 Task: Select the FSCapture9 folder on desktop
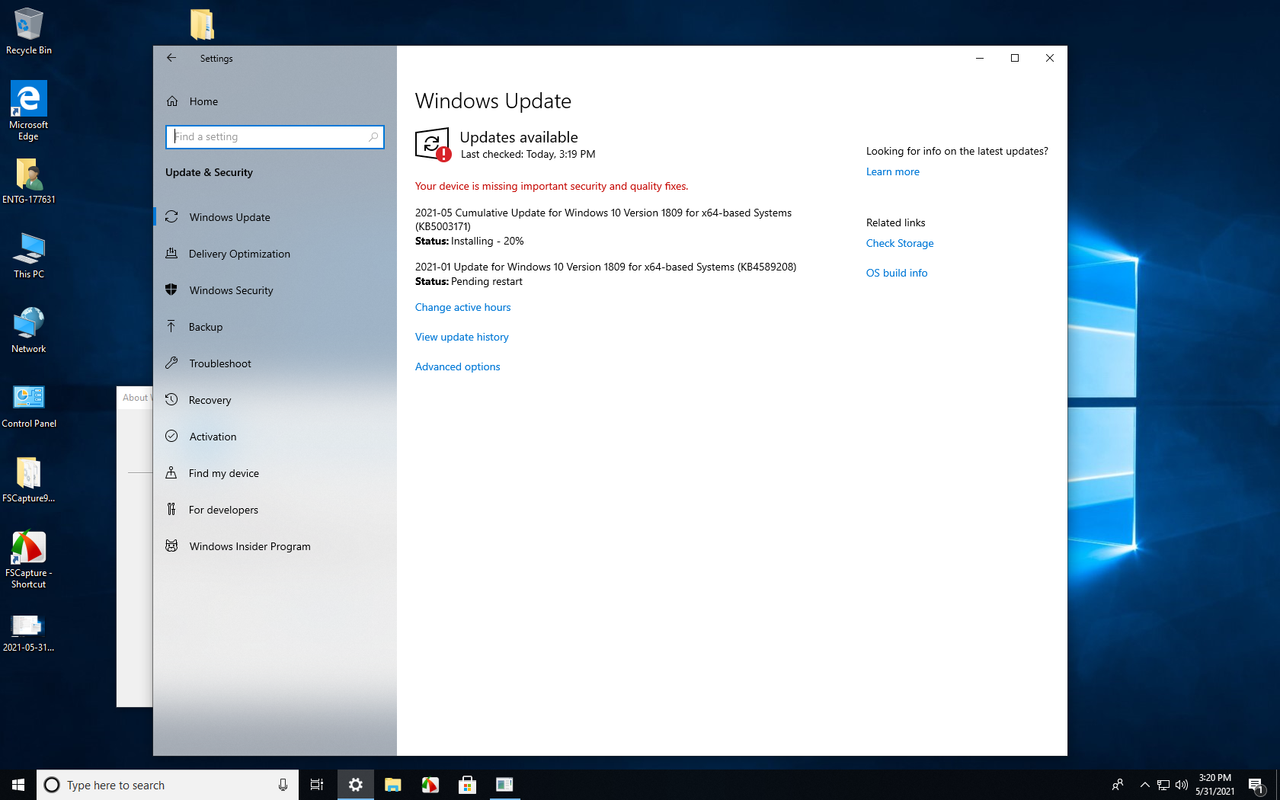[x=29, y=480]
